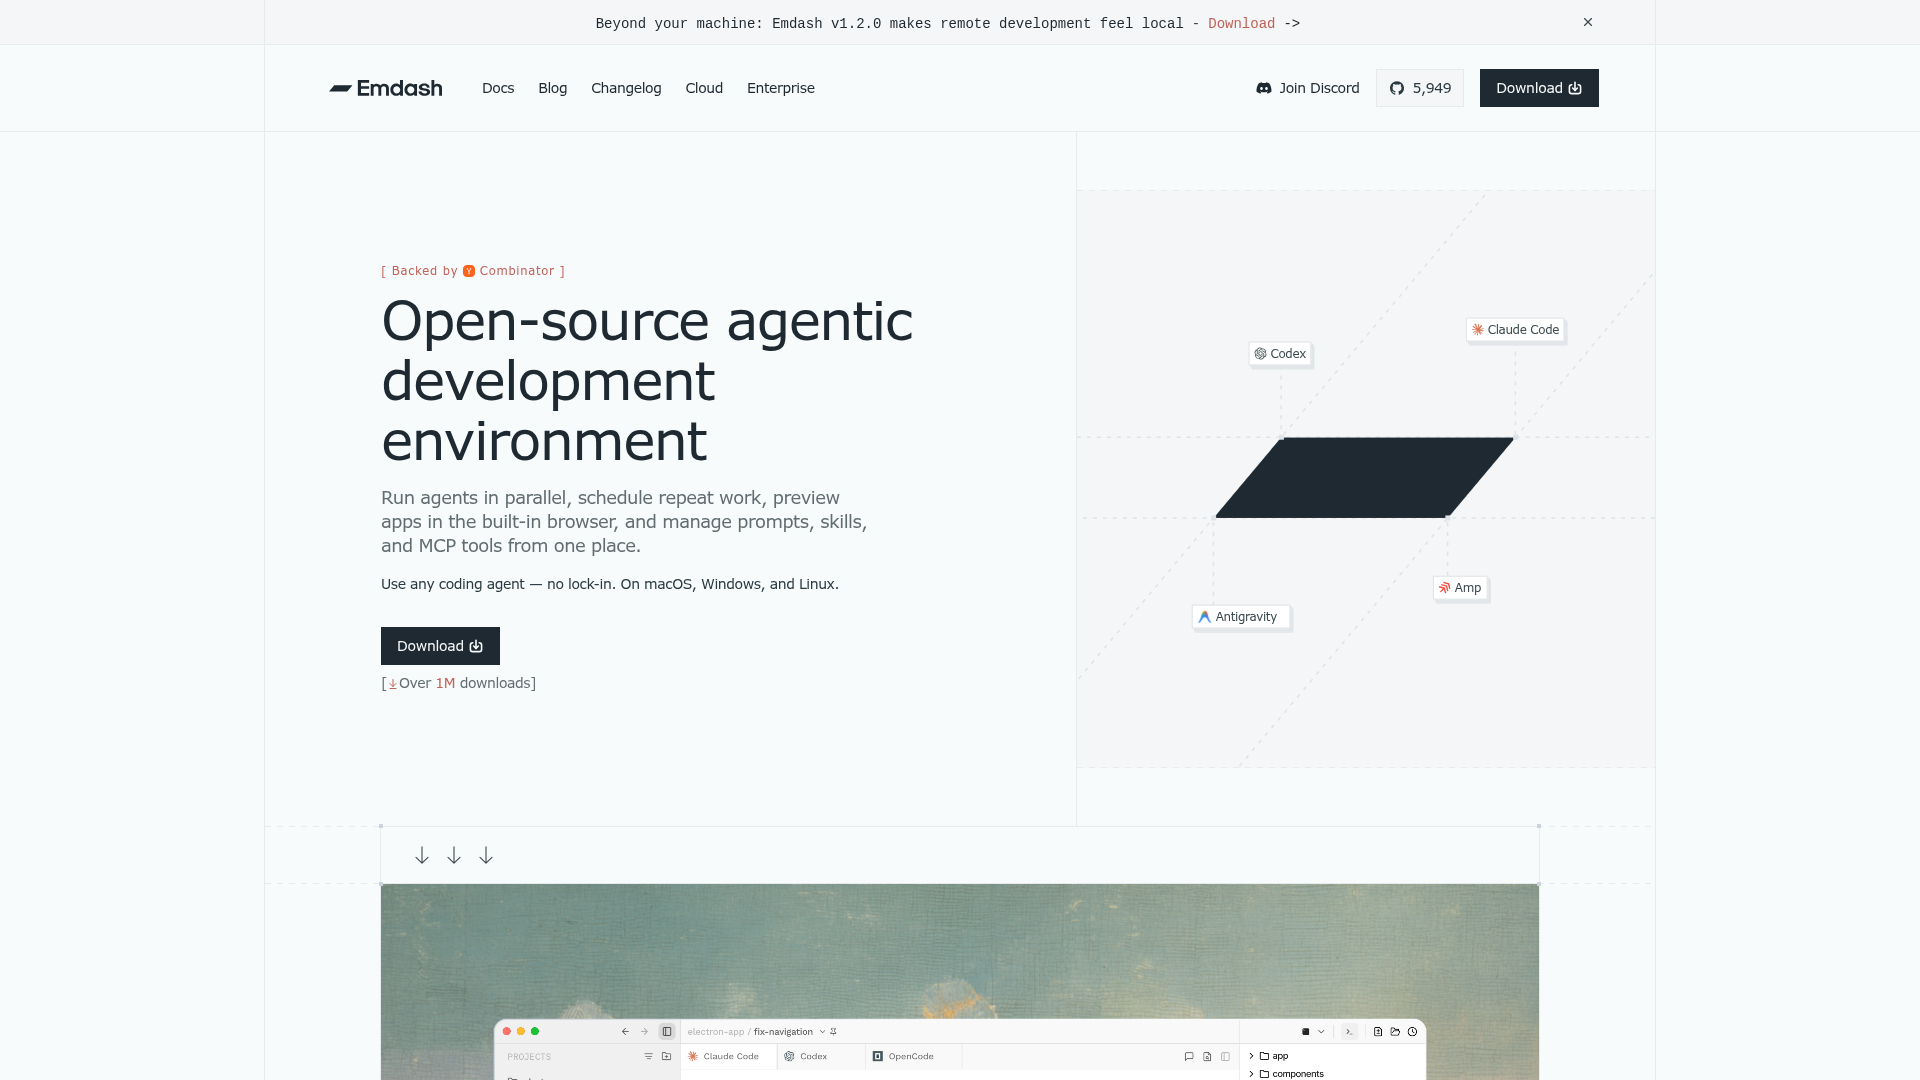This screenshot has height=1080, width=1920.
Task: Open the Enterprise nav link
Action: [781, 88]
